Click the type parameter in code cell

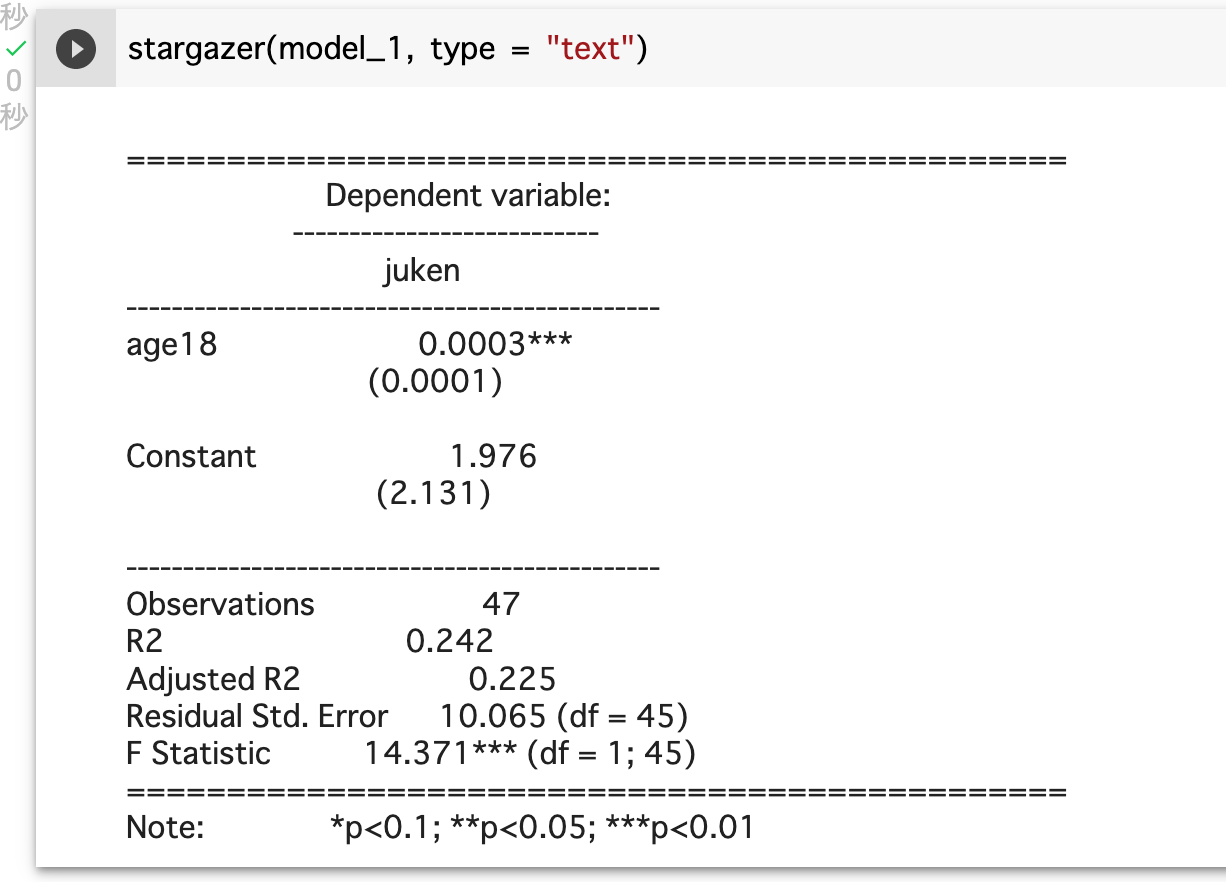click(462, 49)
